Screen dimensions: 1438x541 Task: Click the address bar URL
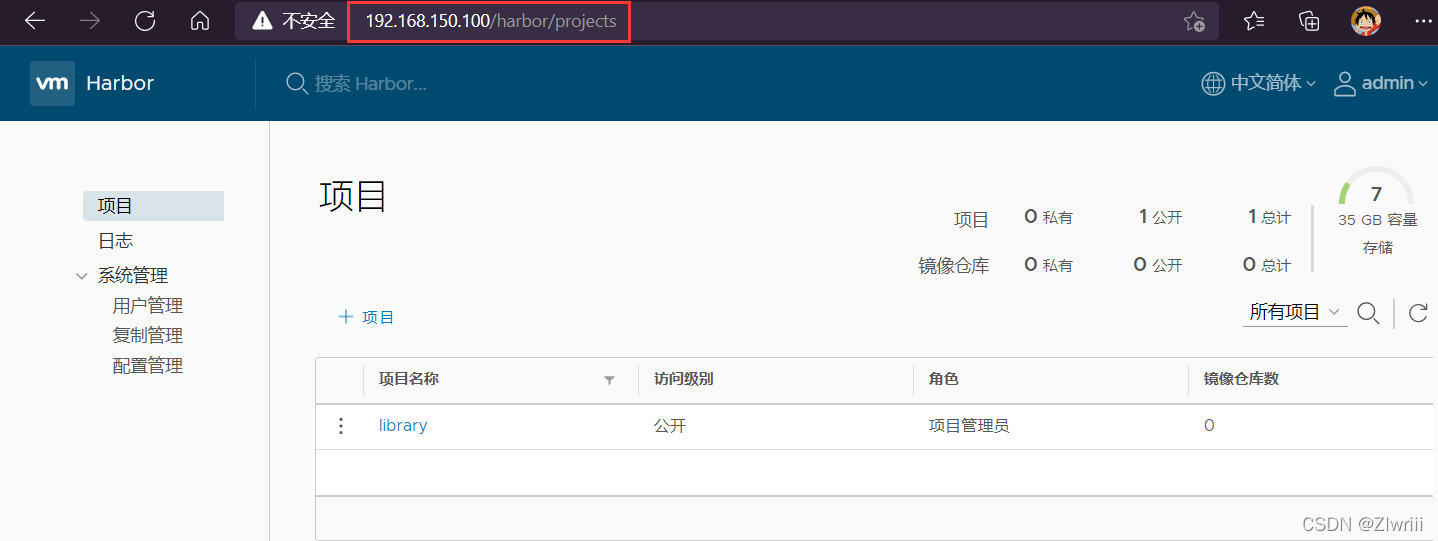point(490,21)
